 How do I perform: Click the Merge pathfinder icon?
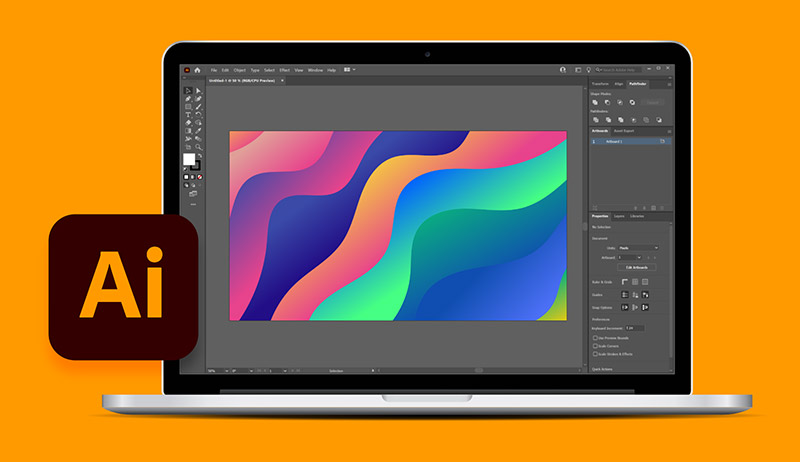click(x=621, y=120)
